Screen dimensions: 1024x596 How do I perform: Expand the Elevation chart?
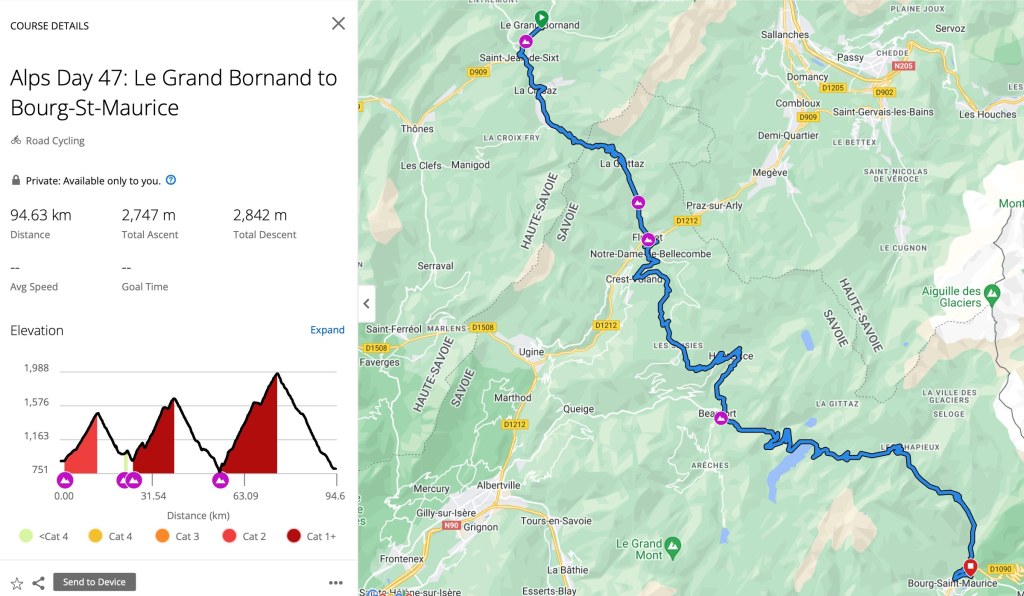point(327,330)
